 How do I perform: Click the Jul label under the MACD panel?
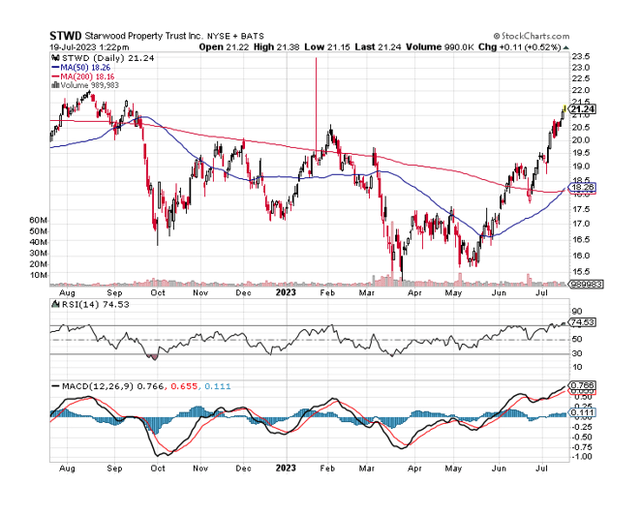coord(541,468)
